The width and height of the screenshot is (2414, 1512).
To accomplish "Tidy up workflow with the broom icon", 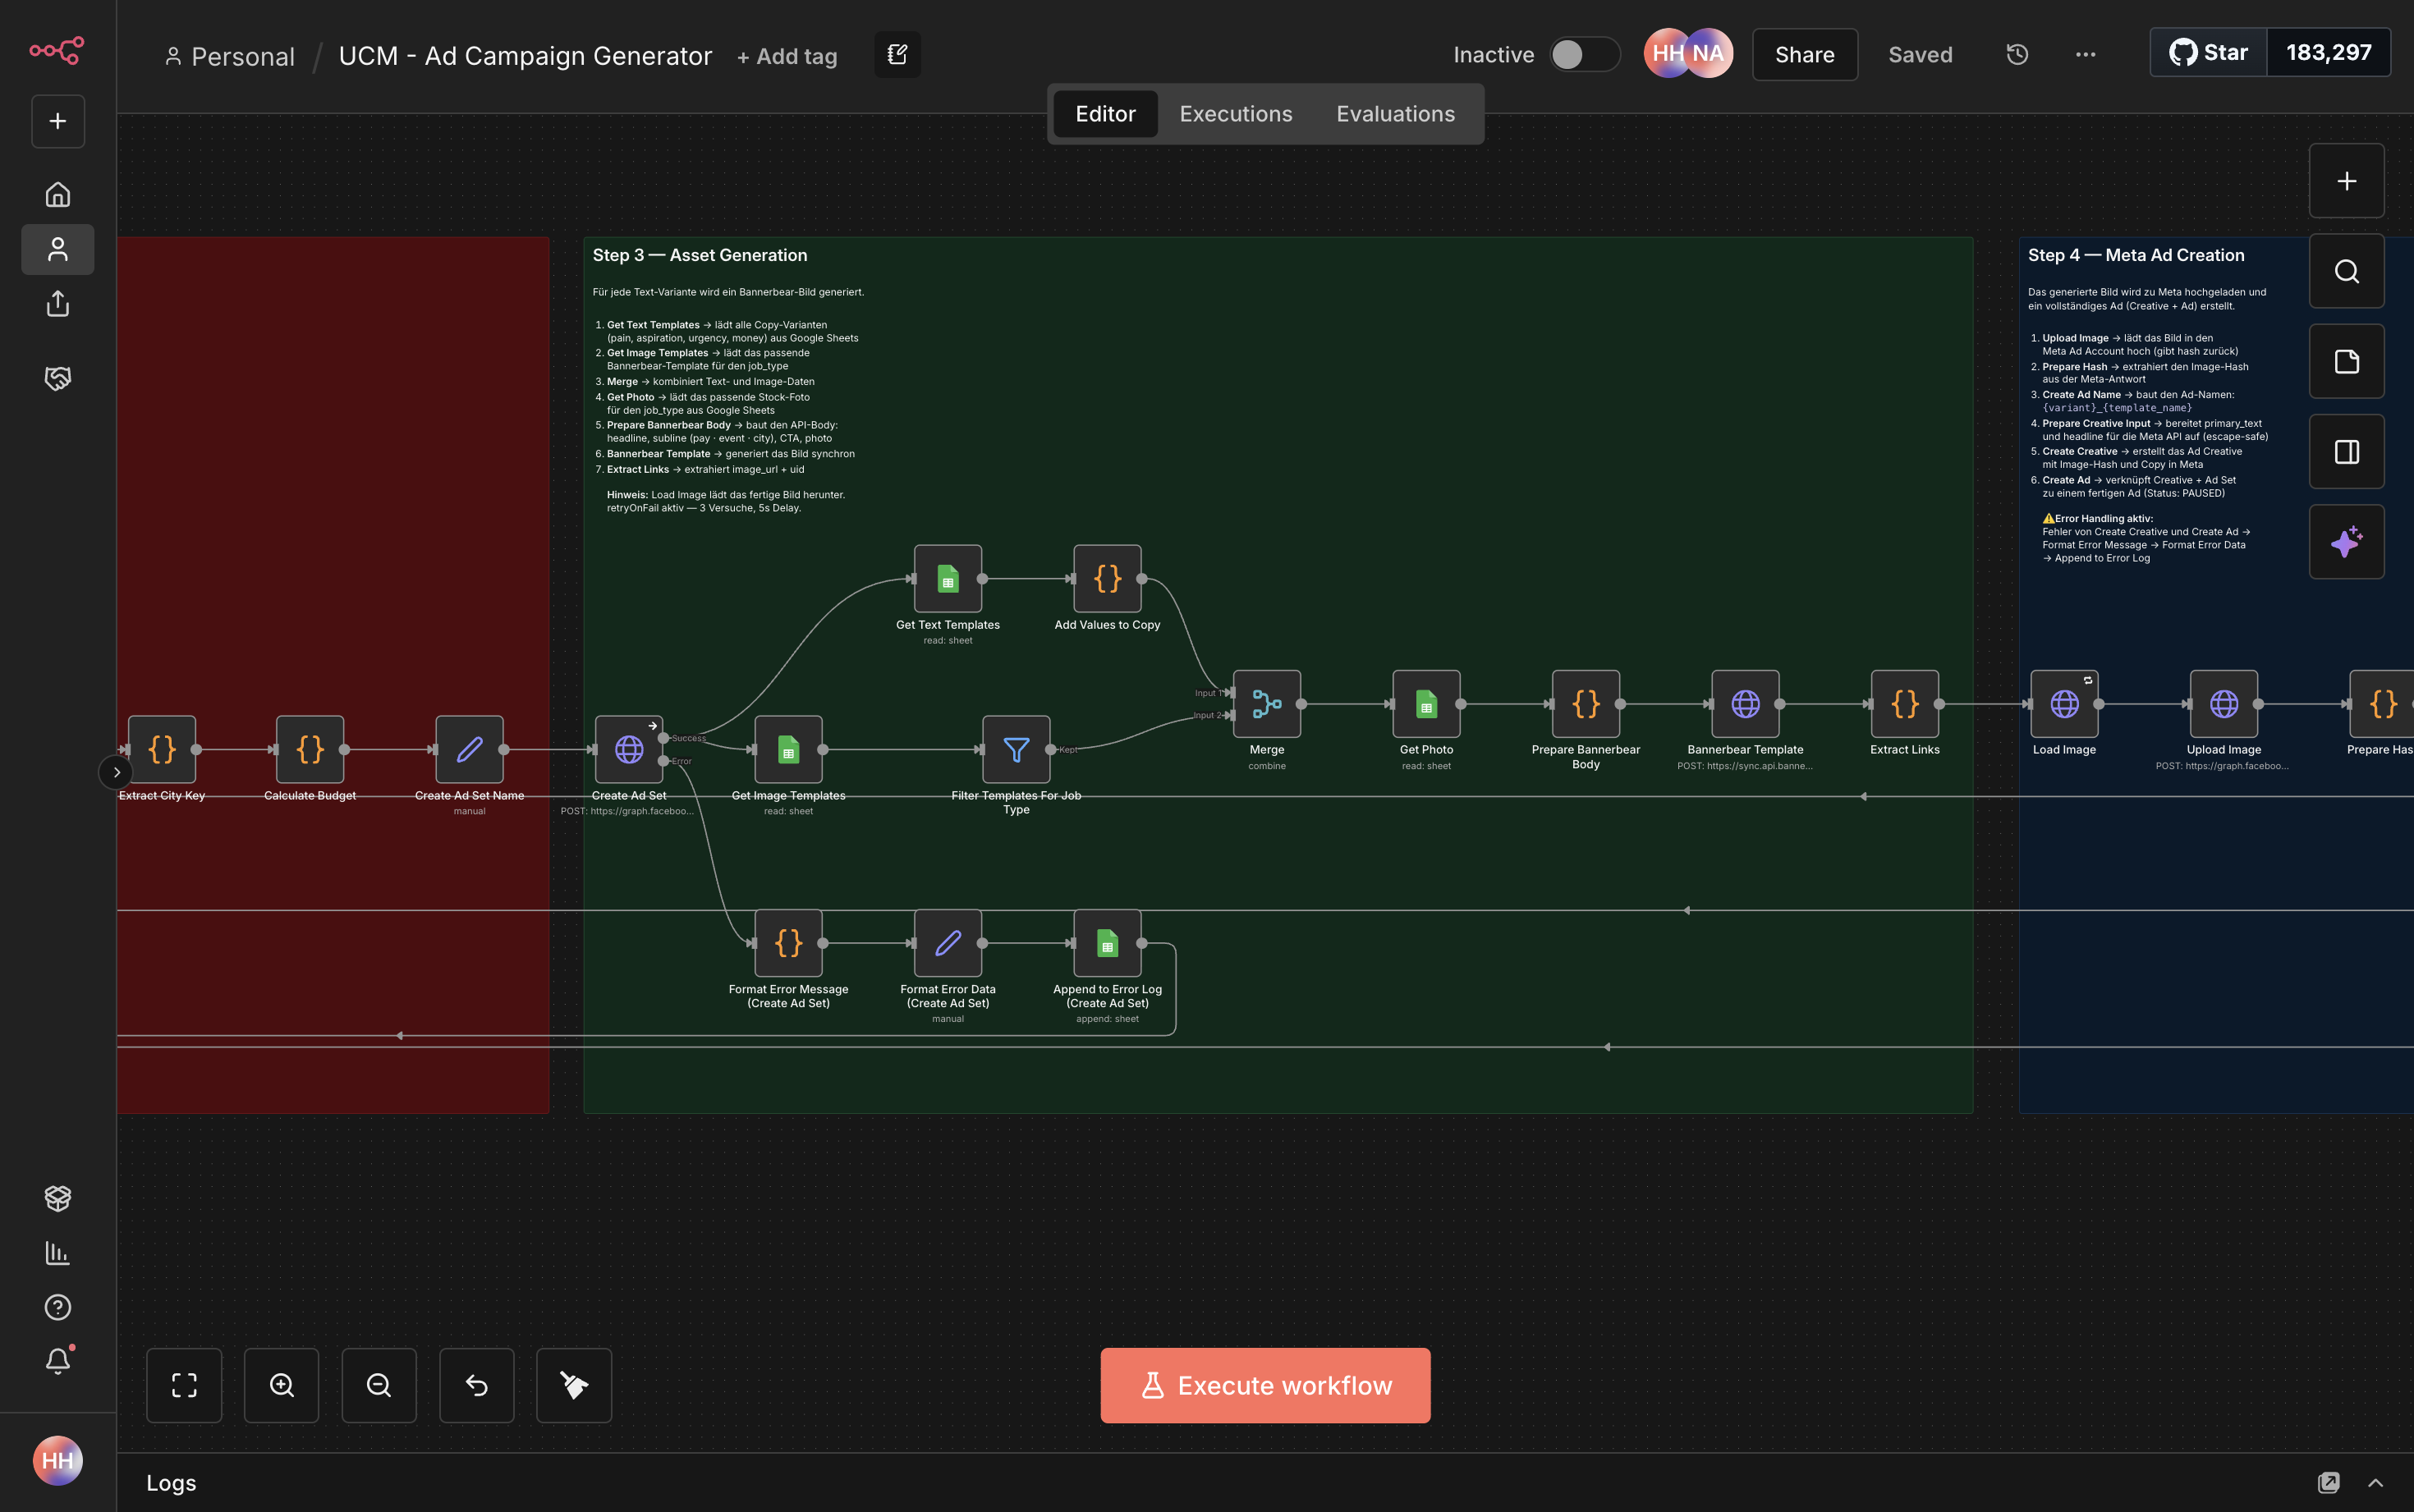I will click(x=573, y=1385).
